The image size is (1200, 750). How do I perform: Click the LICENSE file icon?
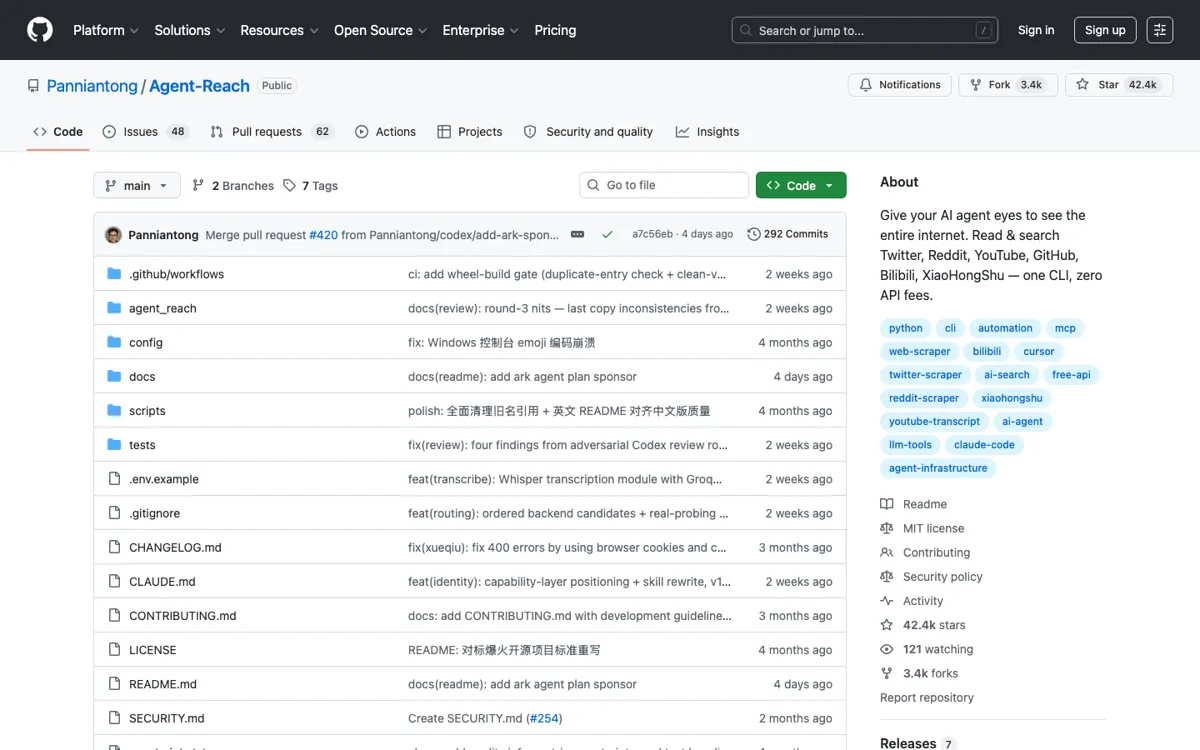[114, 650]
